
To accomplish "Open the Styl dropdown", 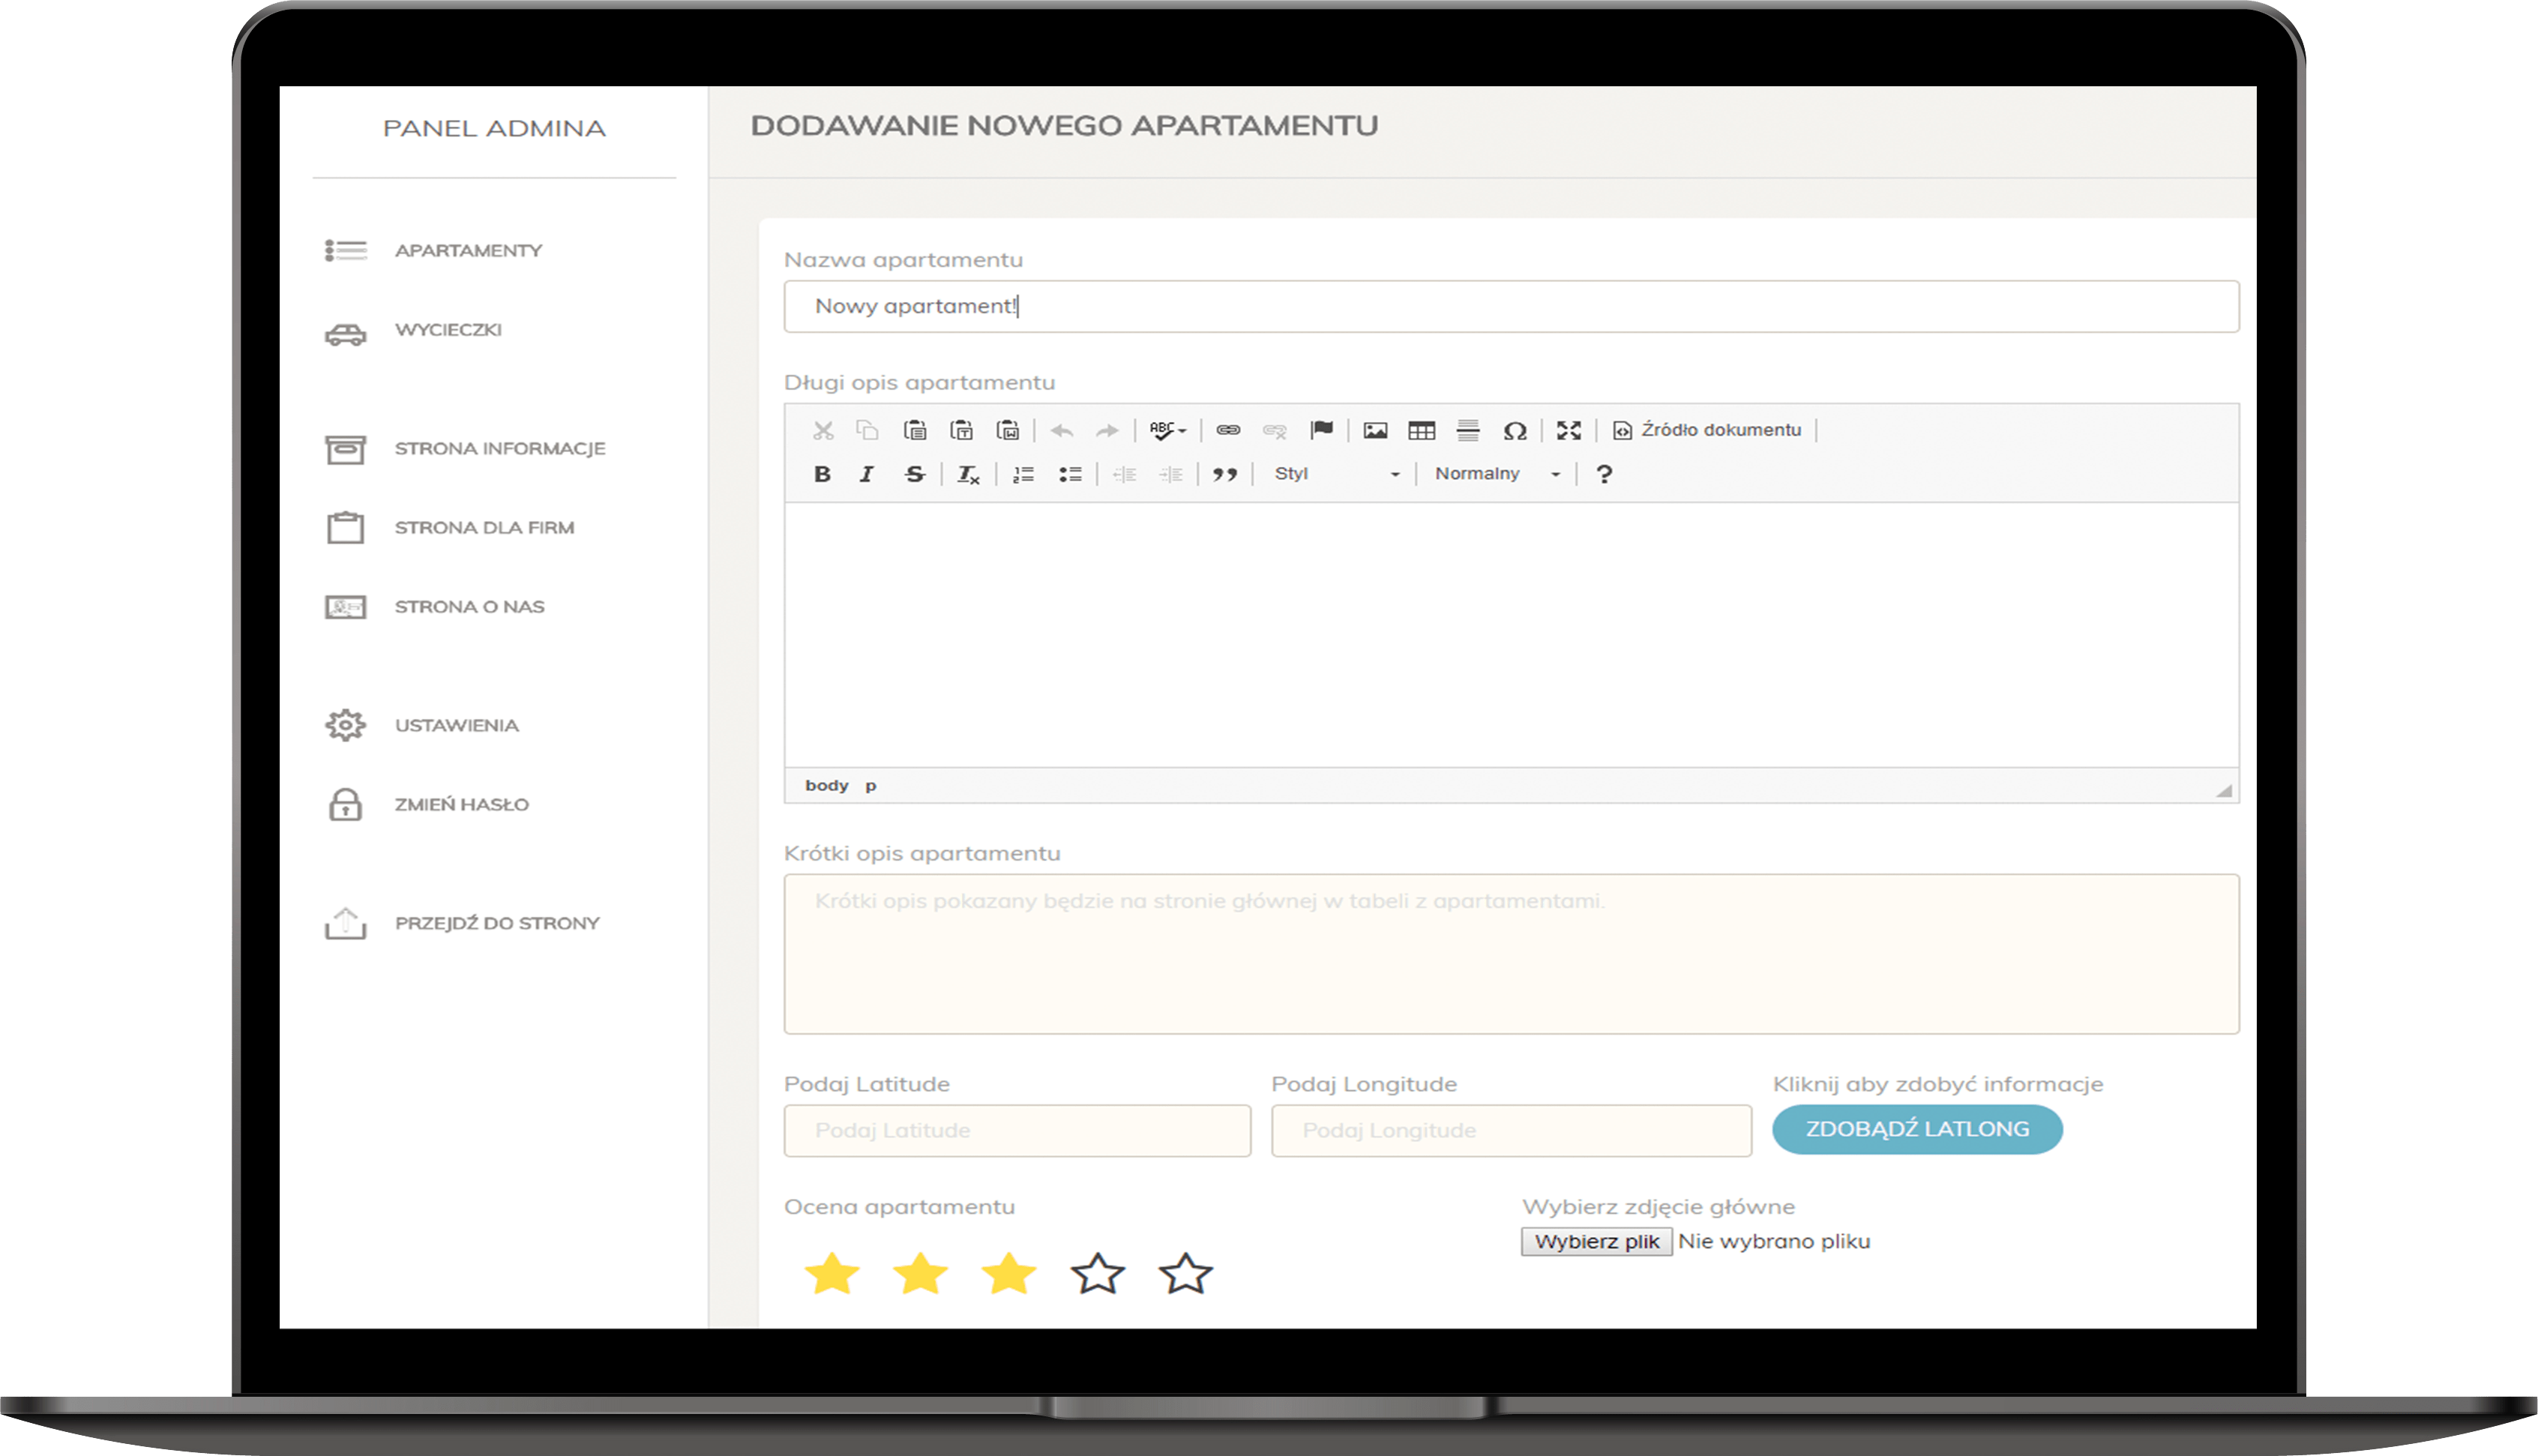I will point(1336,474).
